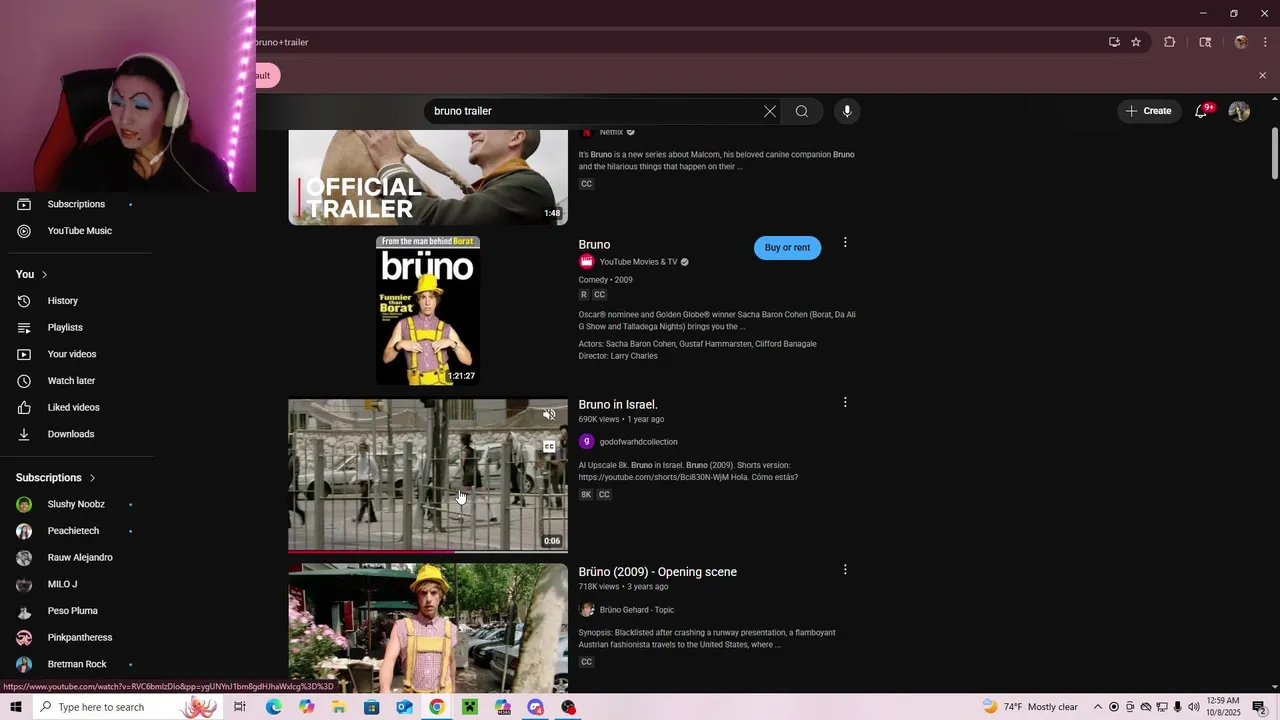This screenshot has height=720, width=1280.
Task: Show hidden system tray icons
Action: [x=1098, y=707]
